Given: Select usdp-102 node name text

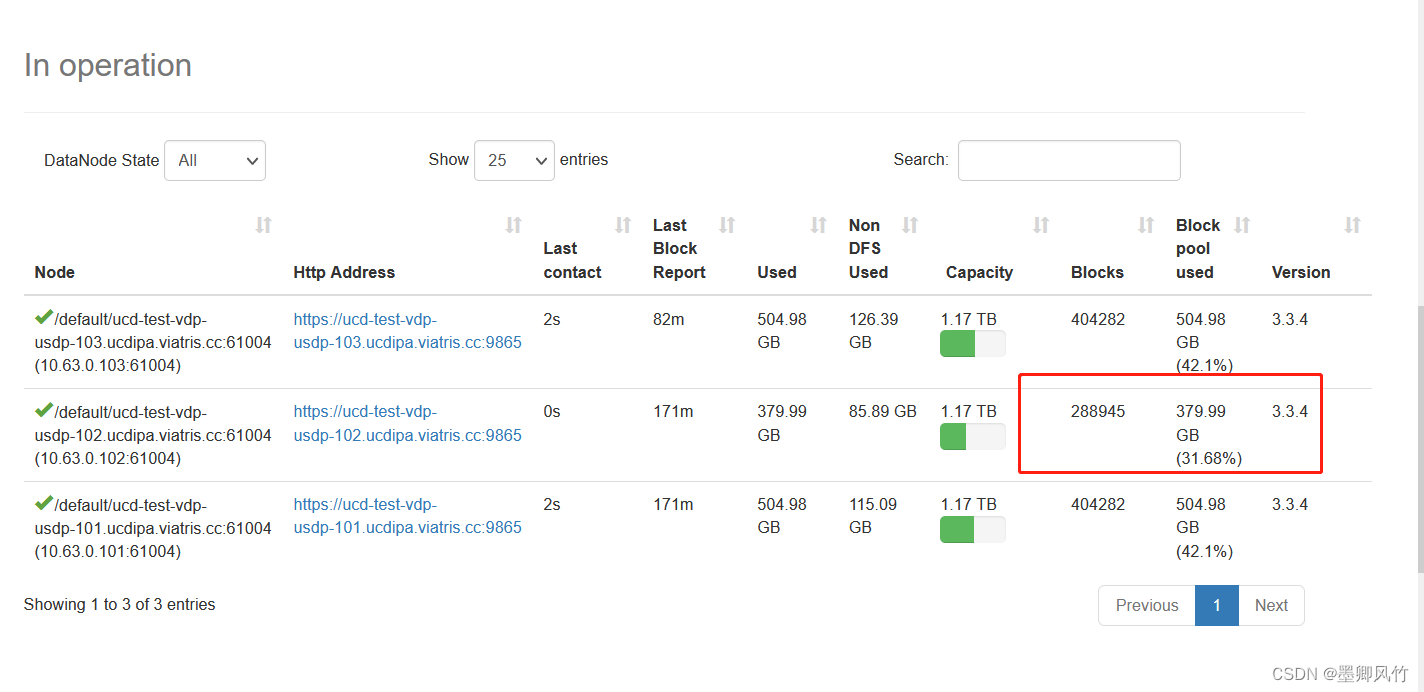Looking at the screenshot, I should 153,435.
